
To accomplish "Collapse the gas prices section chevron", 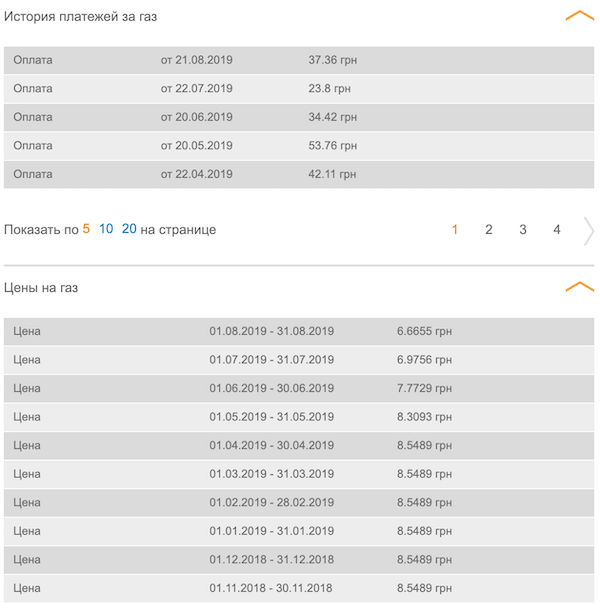I will pos(579,286).
